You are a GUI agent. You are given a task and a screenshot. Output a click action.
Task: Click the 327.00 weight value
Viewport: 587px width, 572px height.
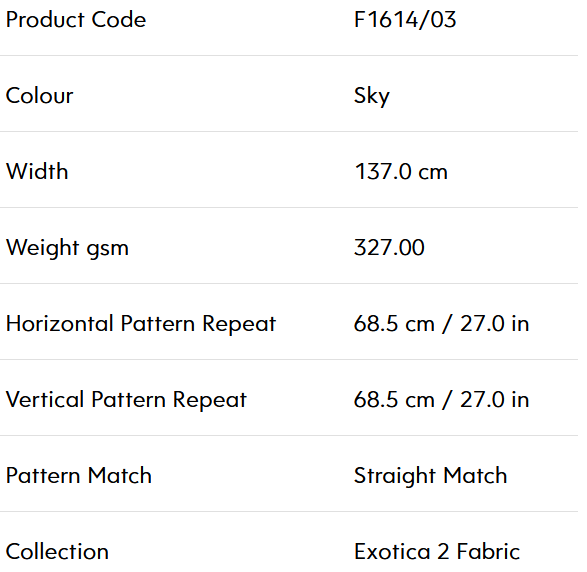(389, 247)
